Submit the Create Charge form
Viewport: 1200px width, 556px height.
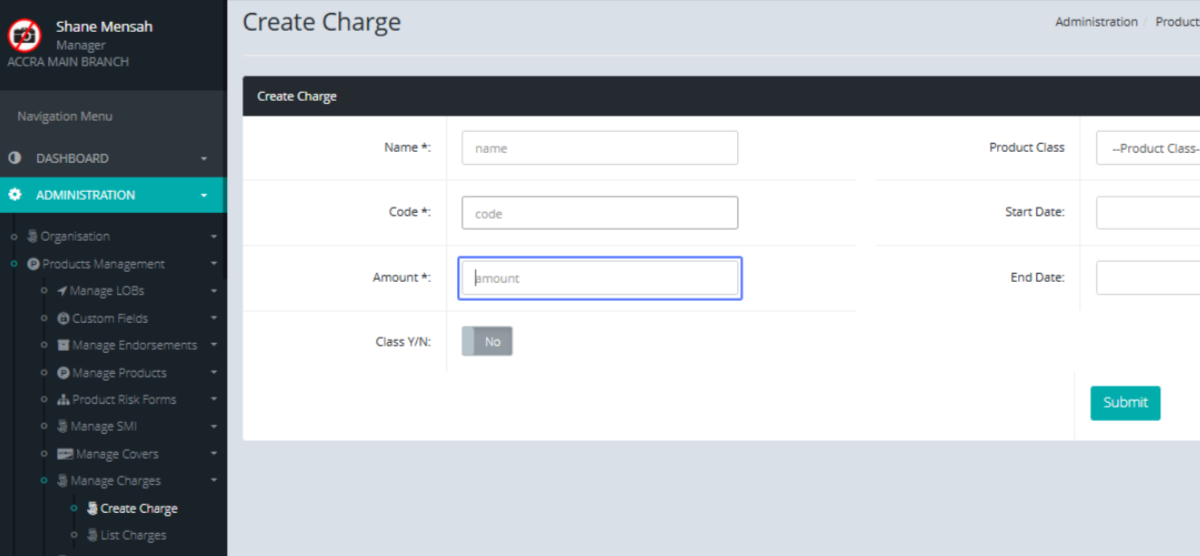pyautogui.click(x=1125, y=403)
